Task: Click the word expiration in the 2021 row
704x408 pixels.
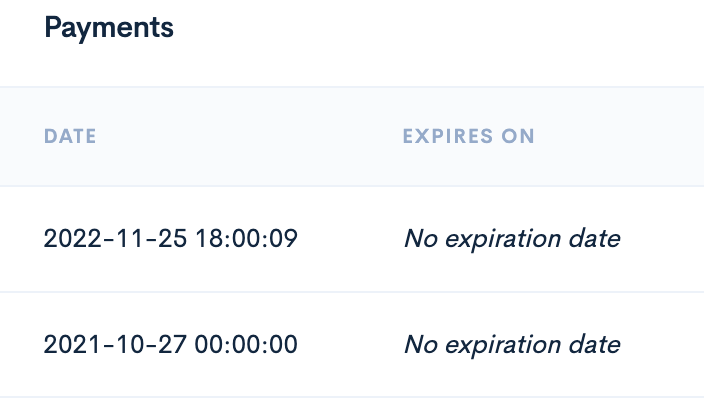Action: point(503,346)
